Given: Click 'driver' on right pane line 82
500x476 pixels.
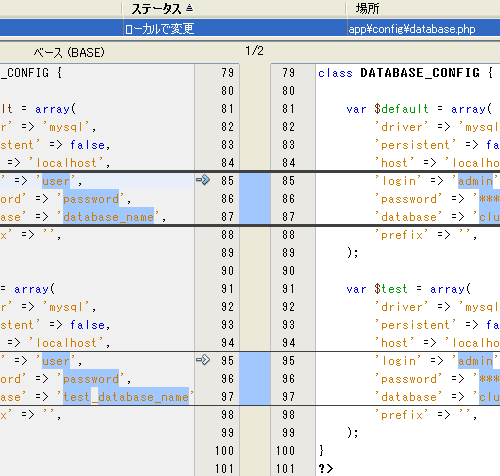Looking at the screenshot, I should [402, 127].
